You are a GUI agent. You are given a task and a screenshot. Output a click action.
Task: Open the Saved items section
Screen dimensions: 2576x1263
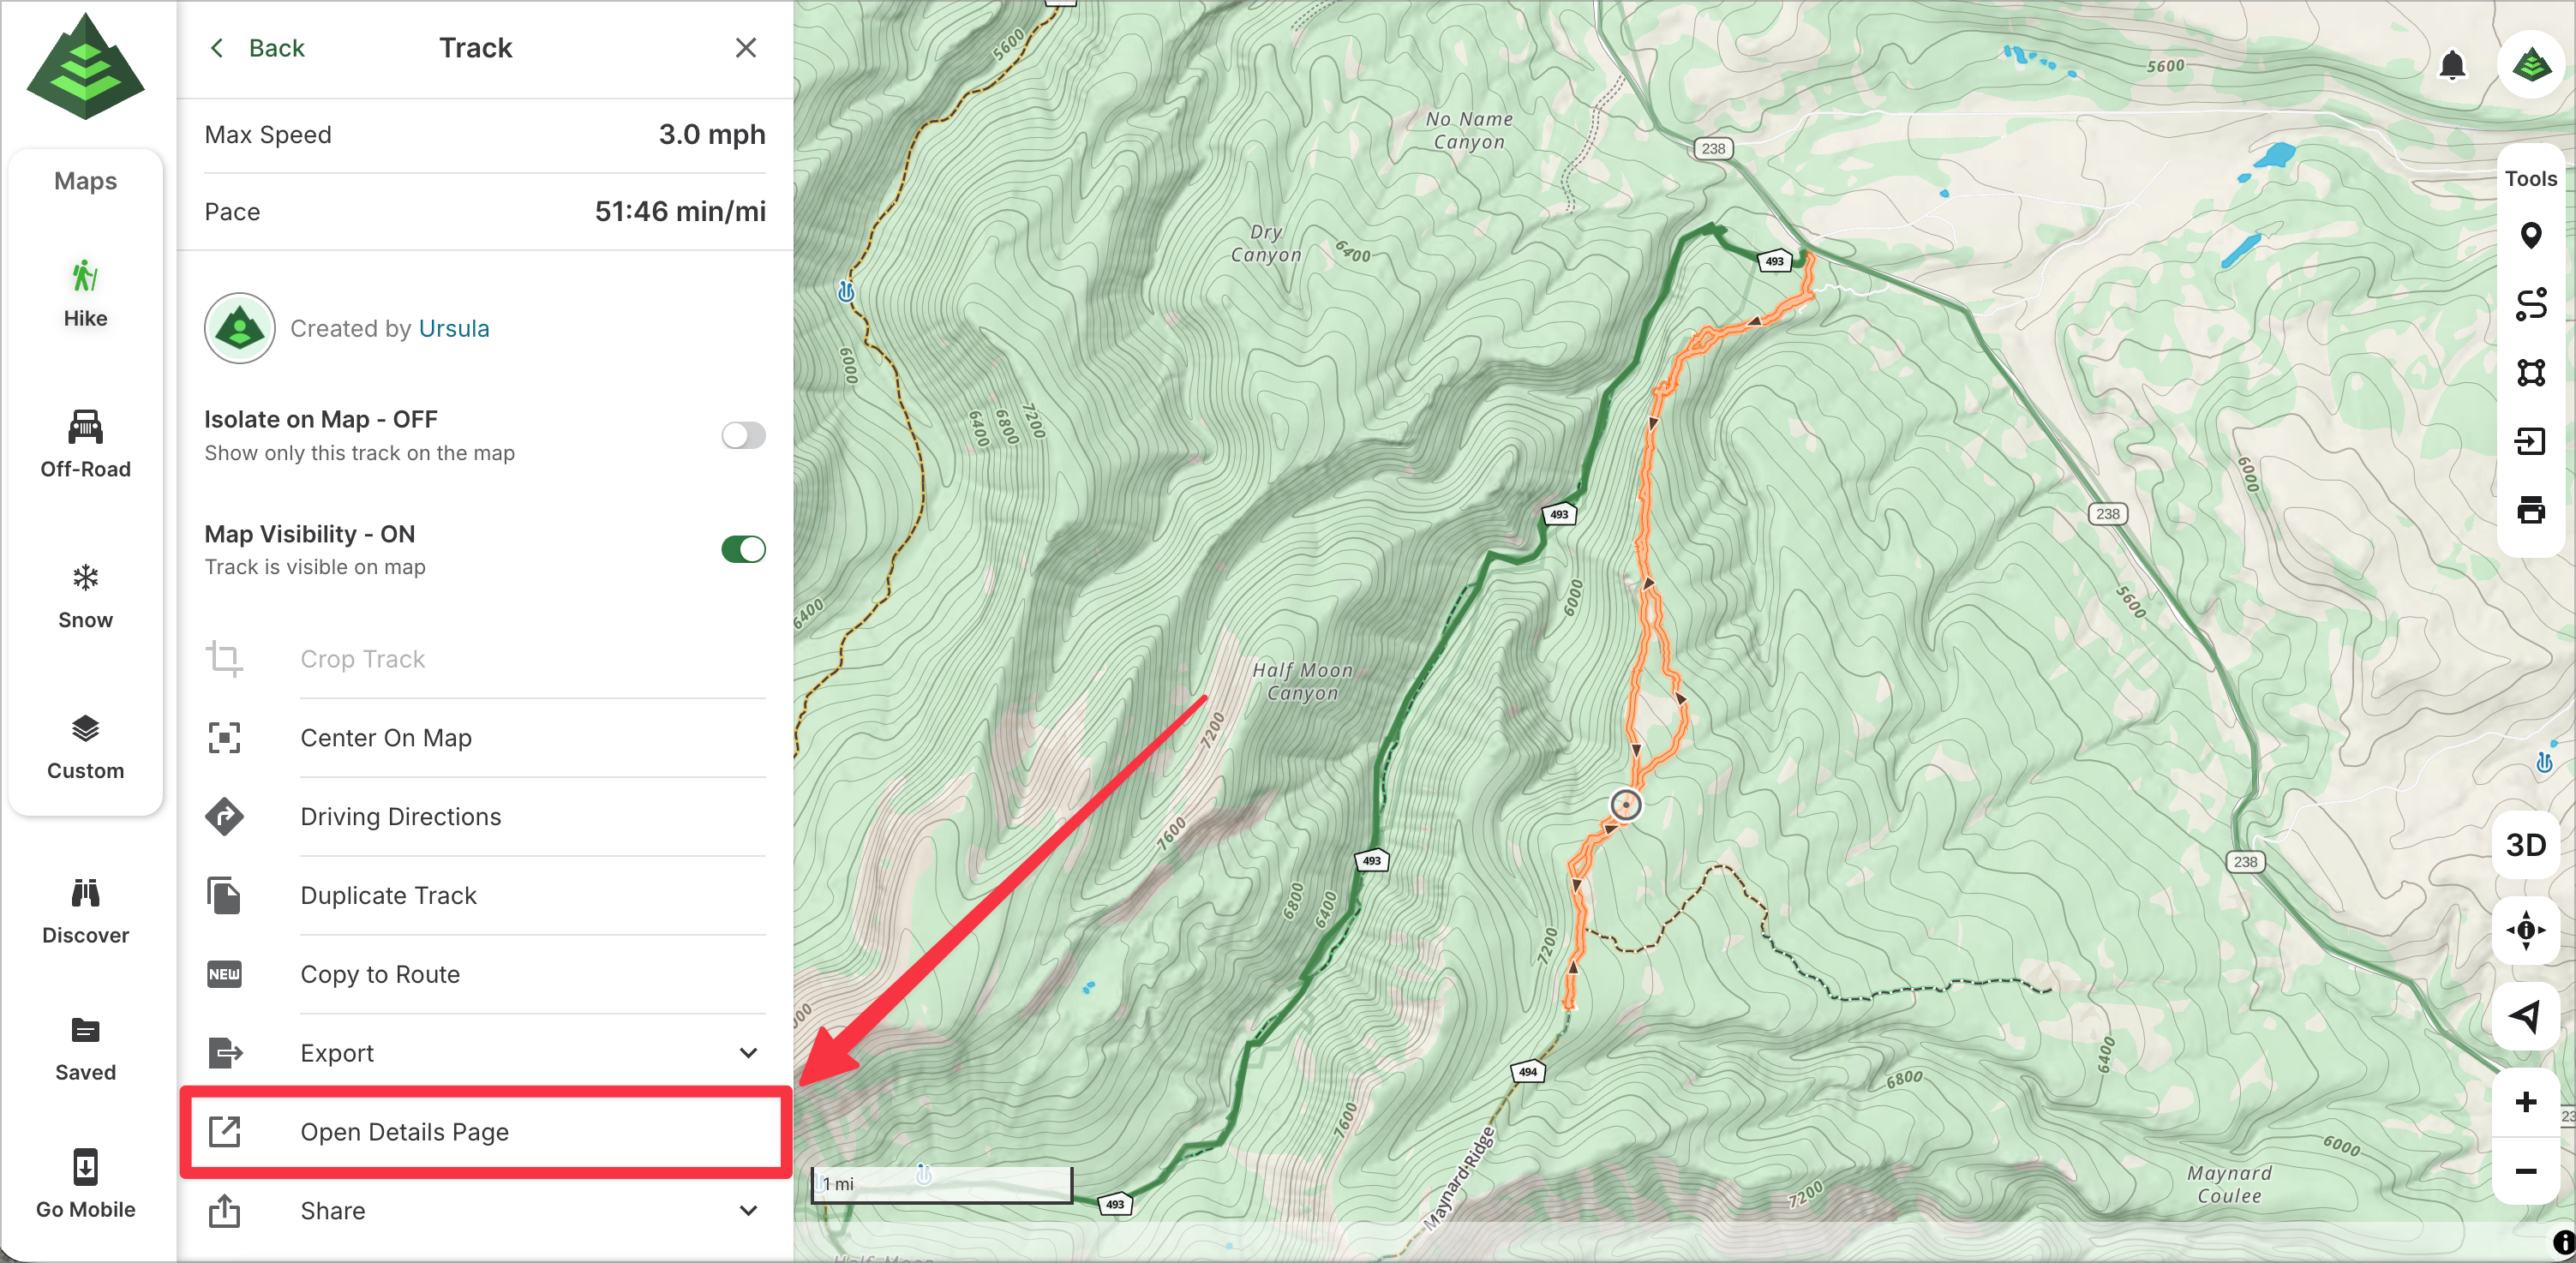[85, 1048]
